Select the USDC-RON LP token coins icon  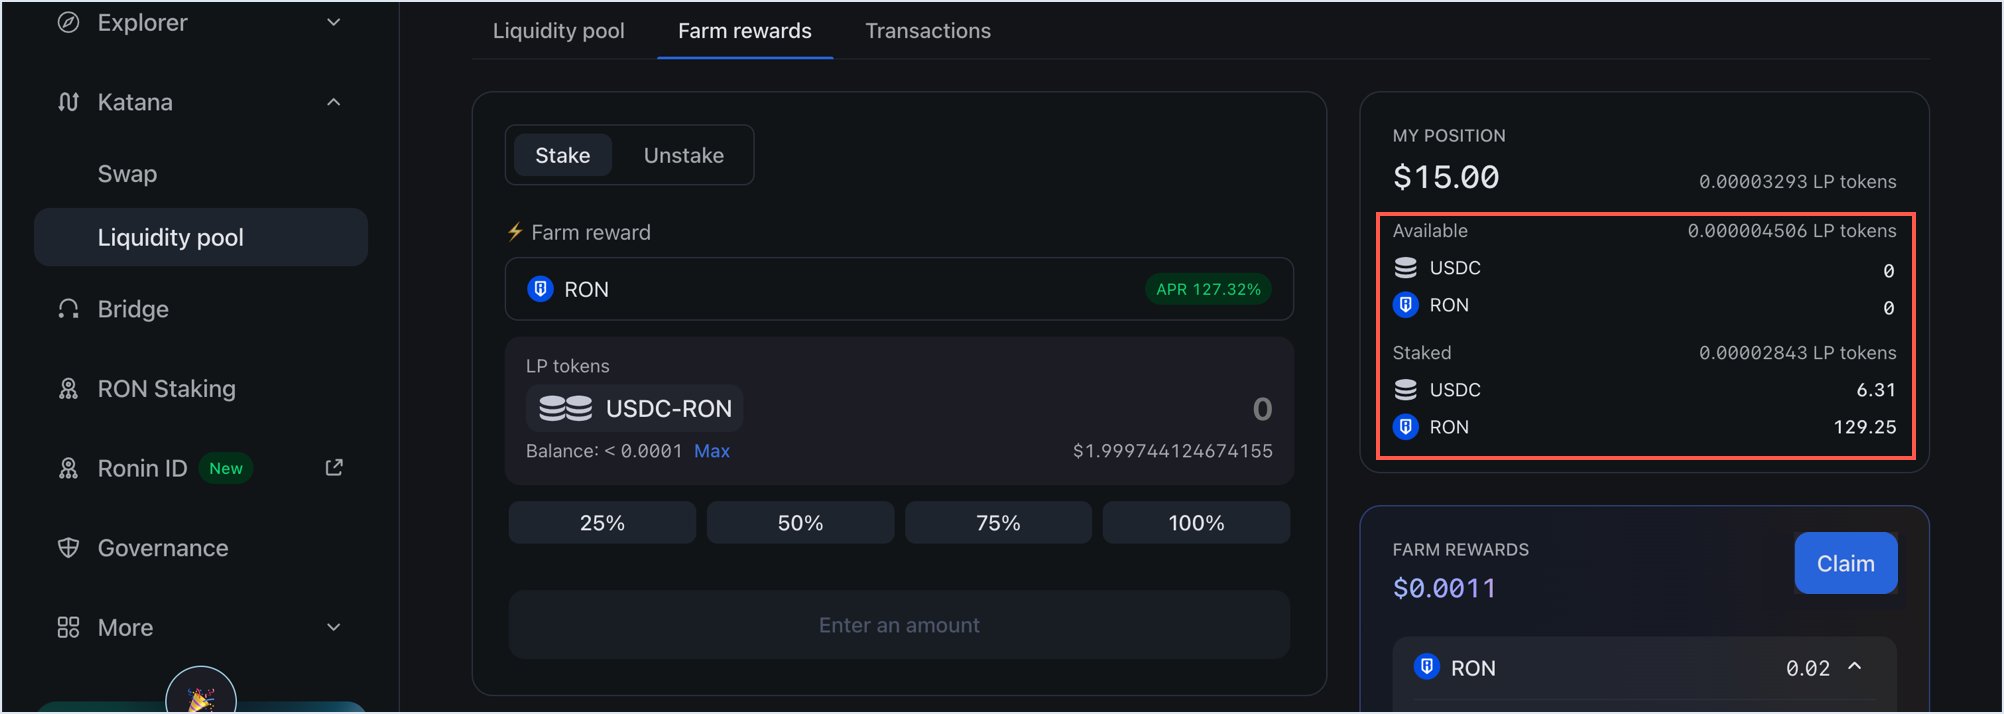565,408
